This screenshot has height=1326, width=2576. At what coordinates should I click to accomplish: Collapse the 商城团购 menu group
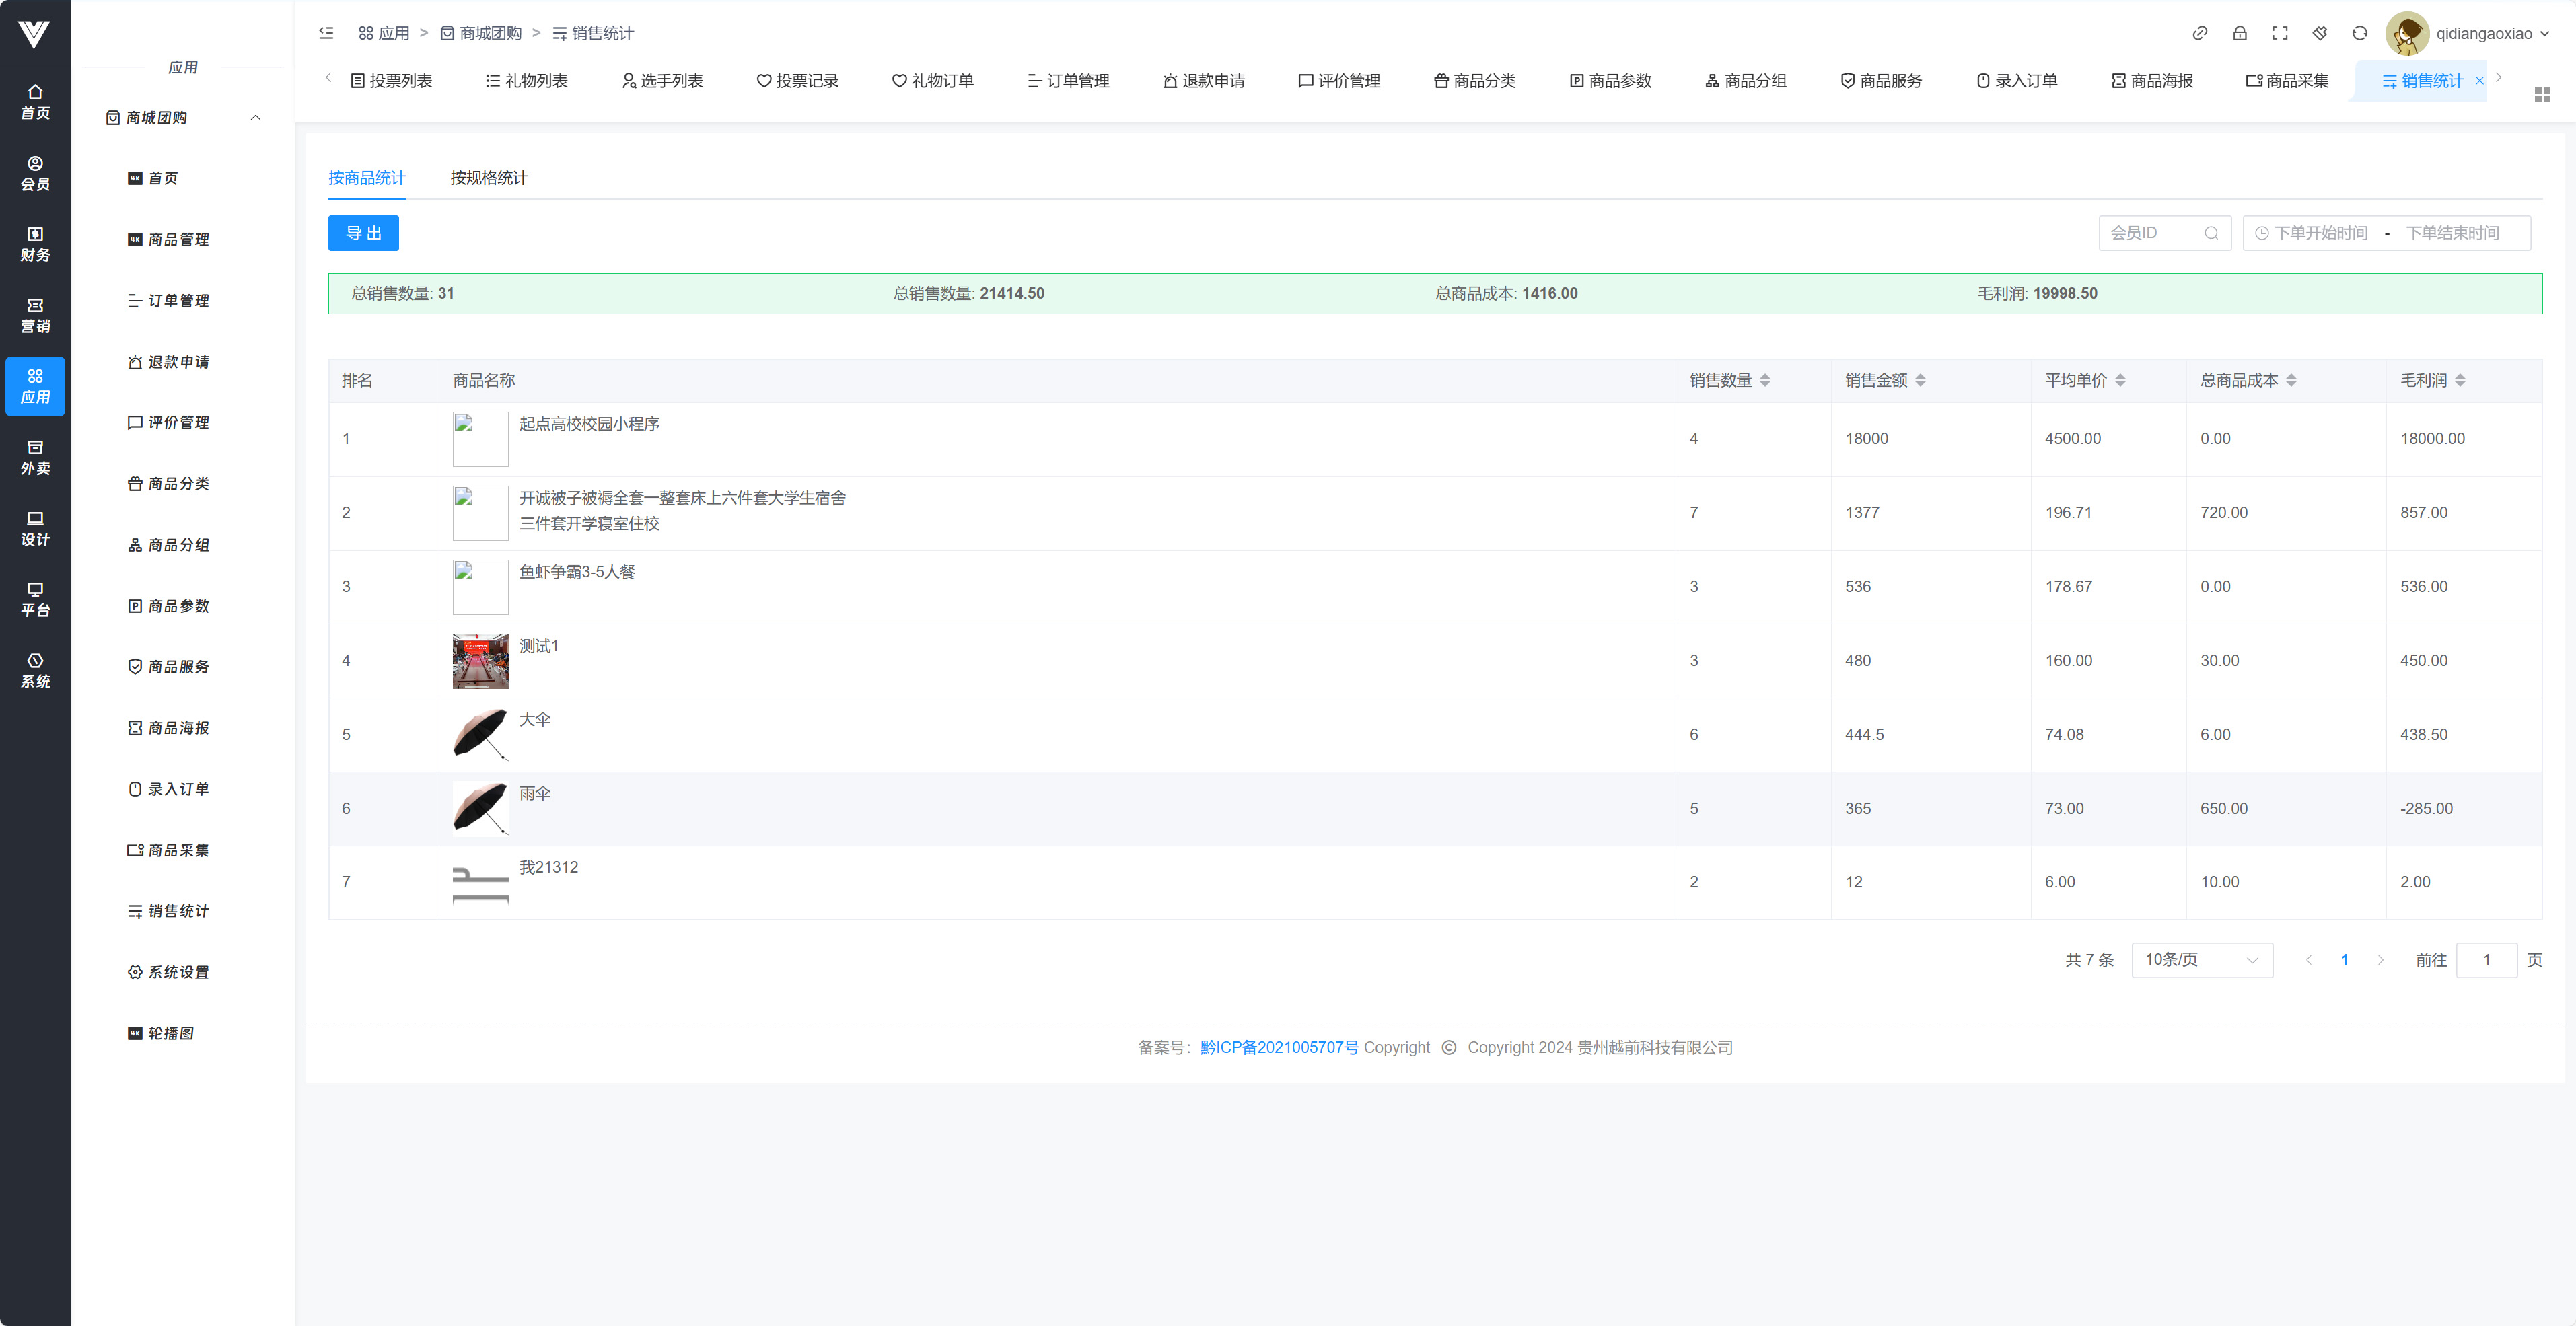click(255, 118)
